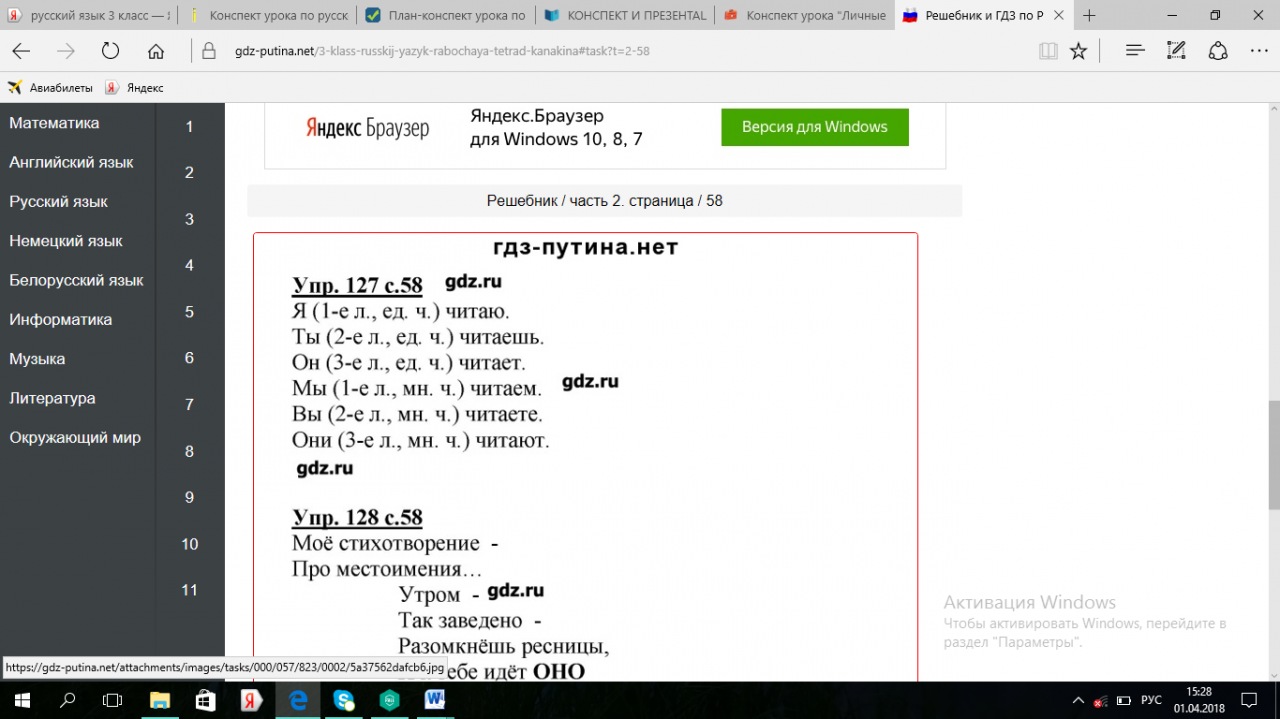Screen dimensions: 1280x719
Task: Open reading view book icon
Action: 1048,51
